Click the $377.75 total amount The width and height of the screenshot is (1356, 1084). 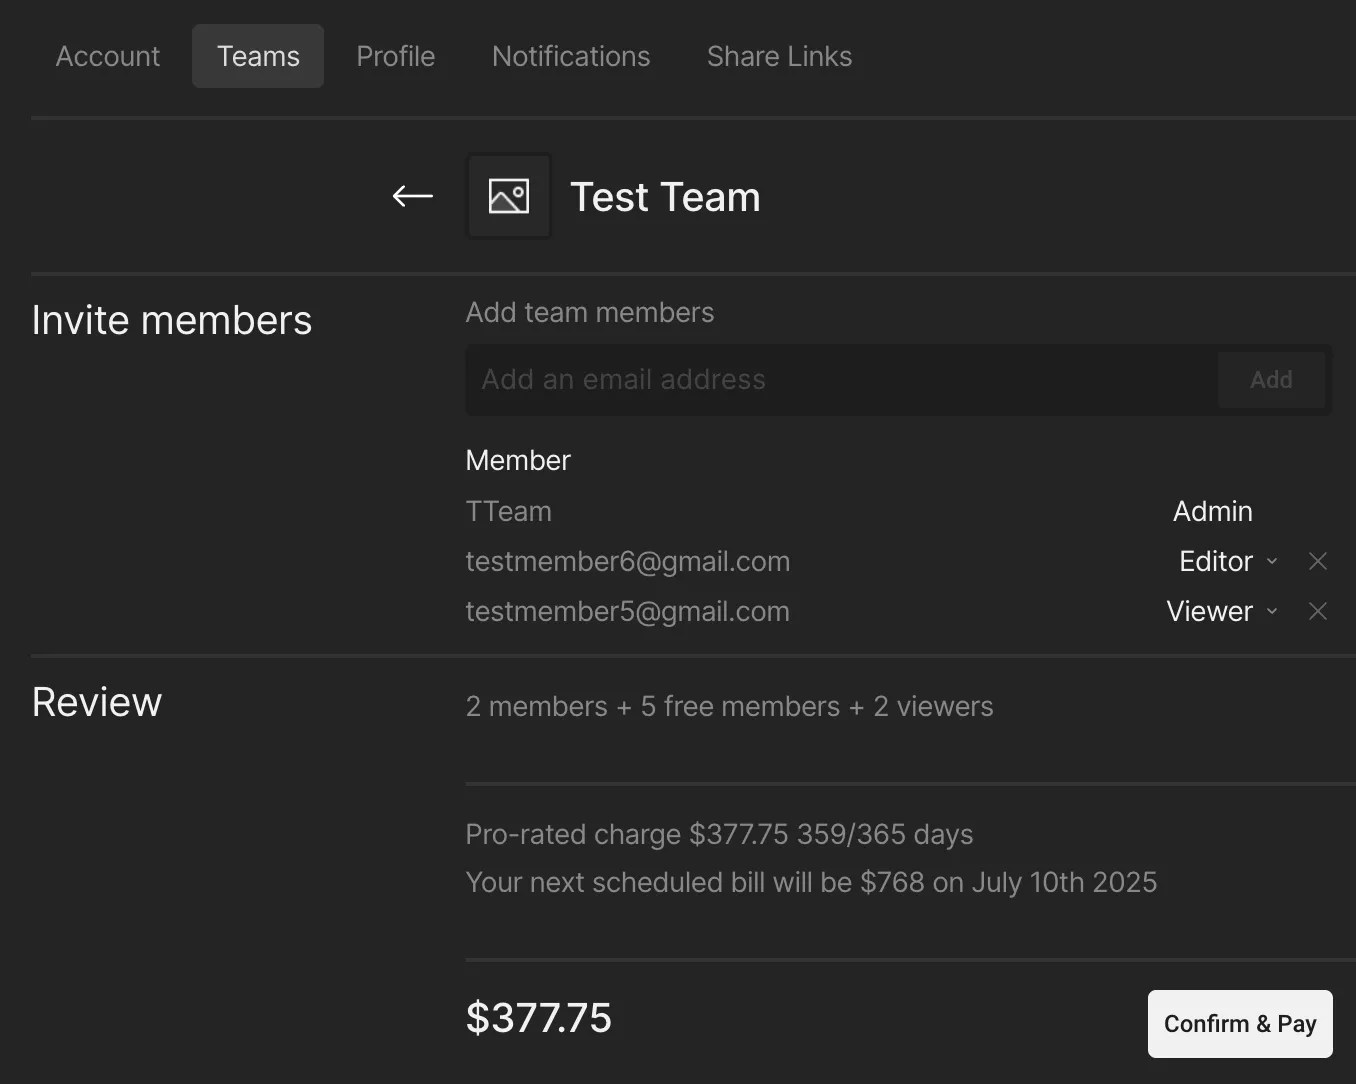pos(538,1018)
